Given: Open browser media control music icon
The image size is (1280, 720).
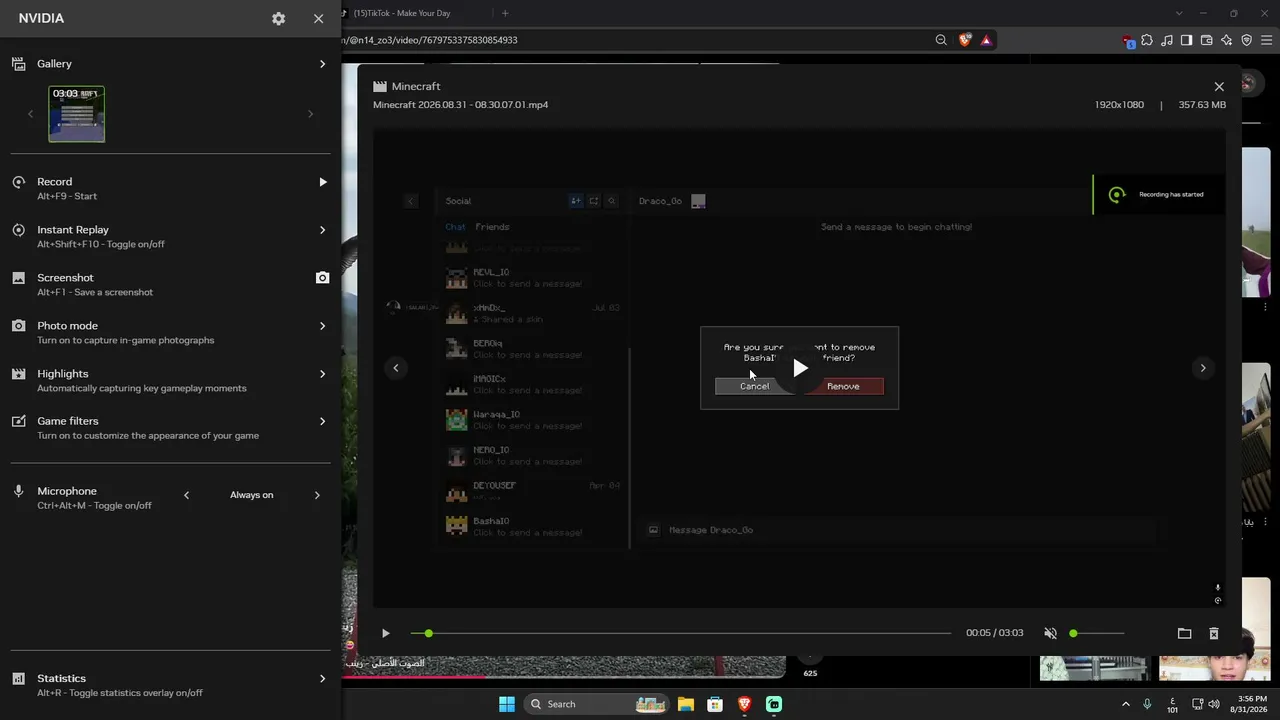Looking at the screenshot, I should pos(1167,40).
